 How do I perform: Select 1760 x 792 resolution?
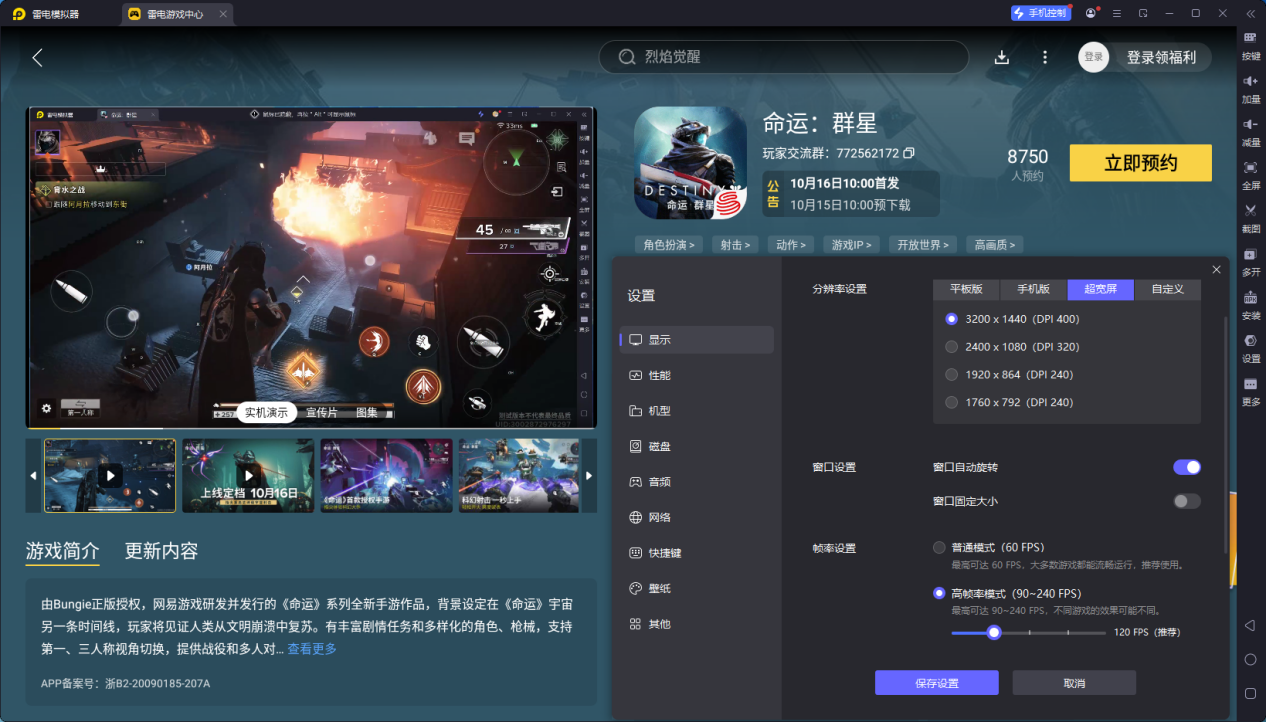tap(951, 402)
